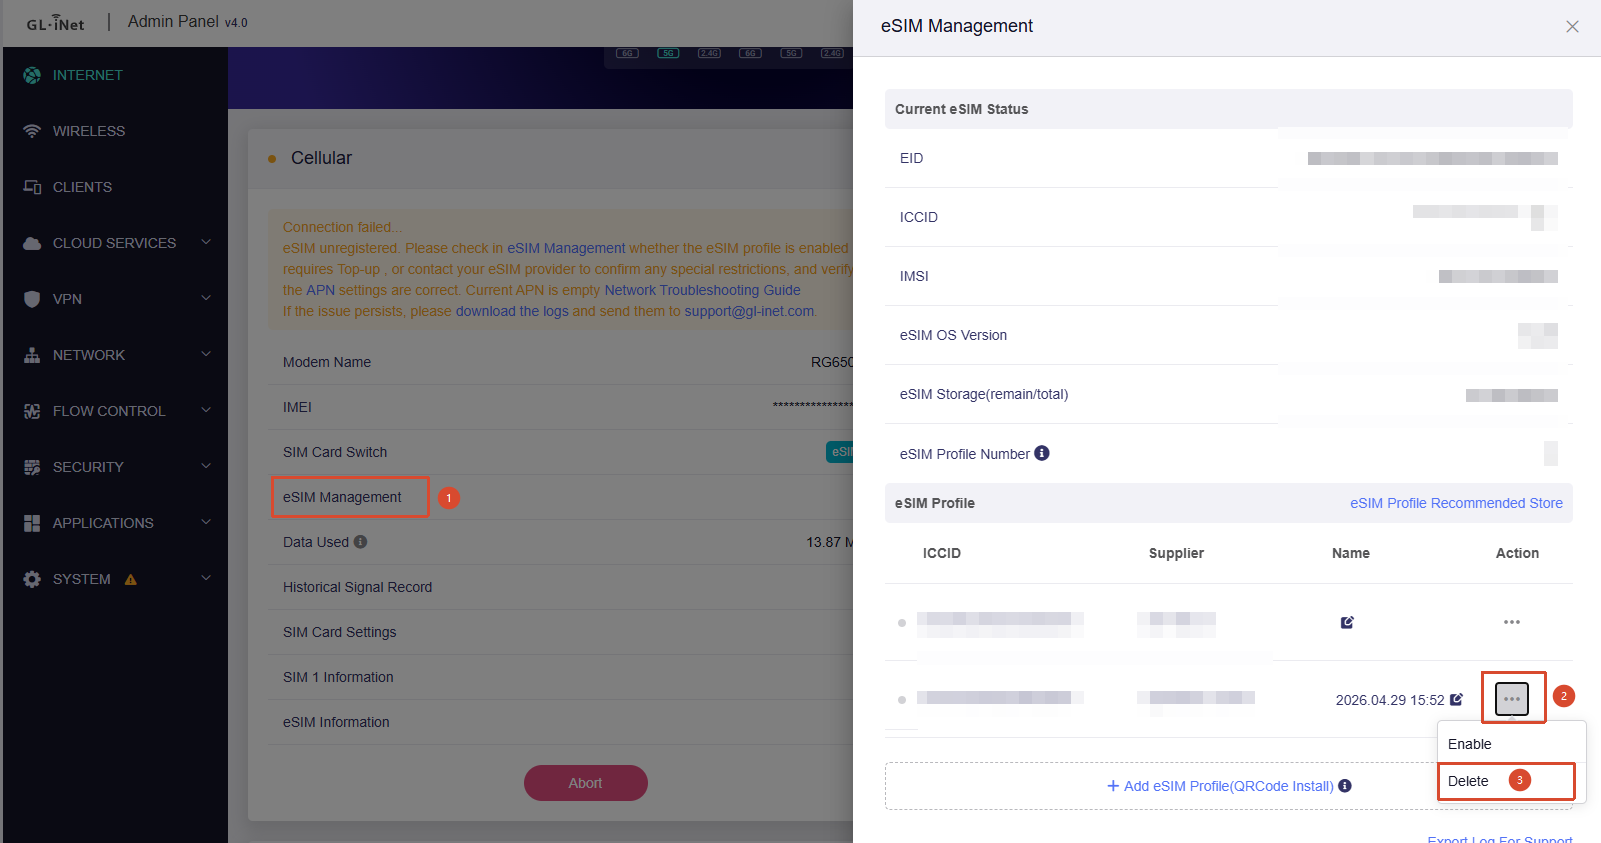Viewport: 1601px width, 843px height.
Task: Edit the name of the first eSIM profile
Action: click(1347, 622)
